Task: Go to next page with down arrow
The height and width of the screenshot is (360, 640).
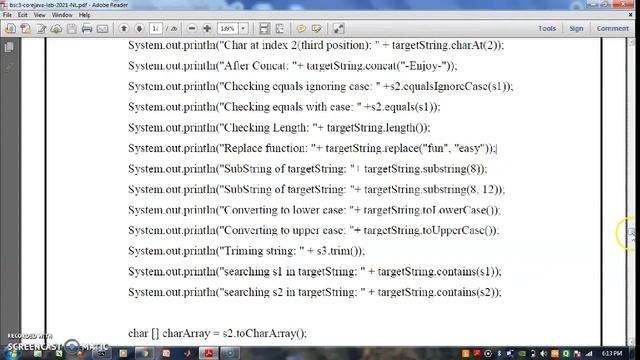Action: tap(139, 29)
